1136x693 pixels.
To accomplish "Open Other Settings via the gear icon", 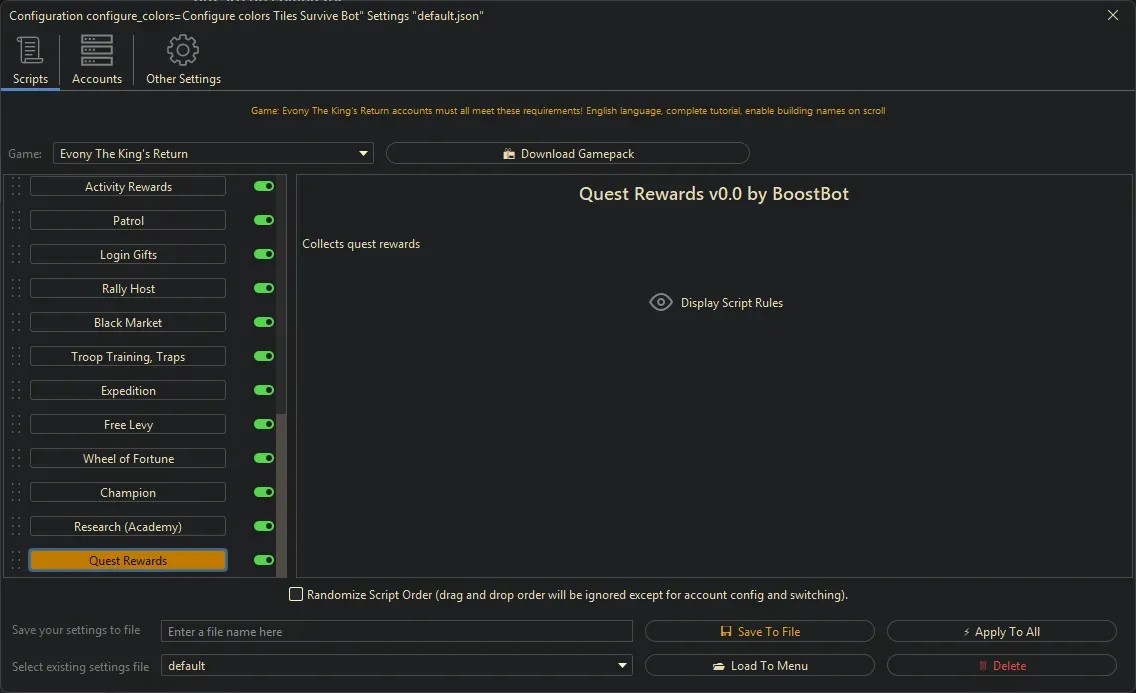I will 183,49.
